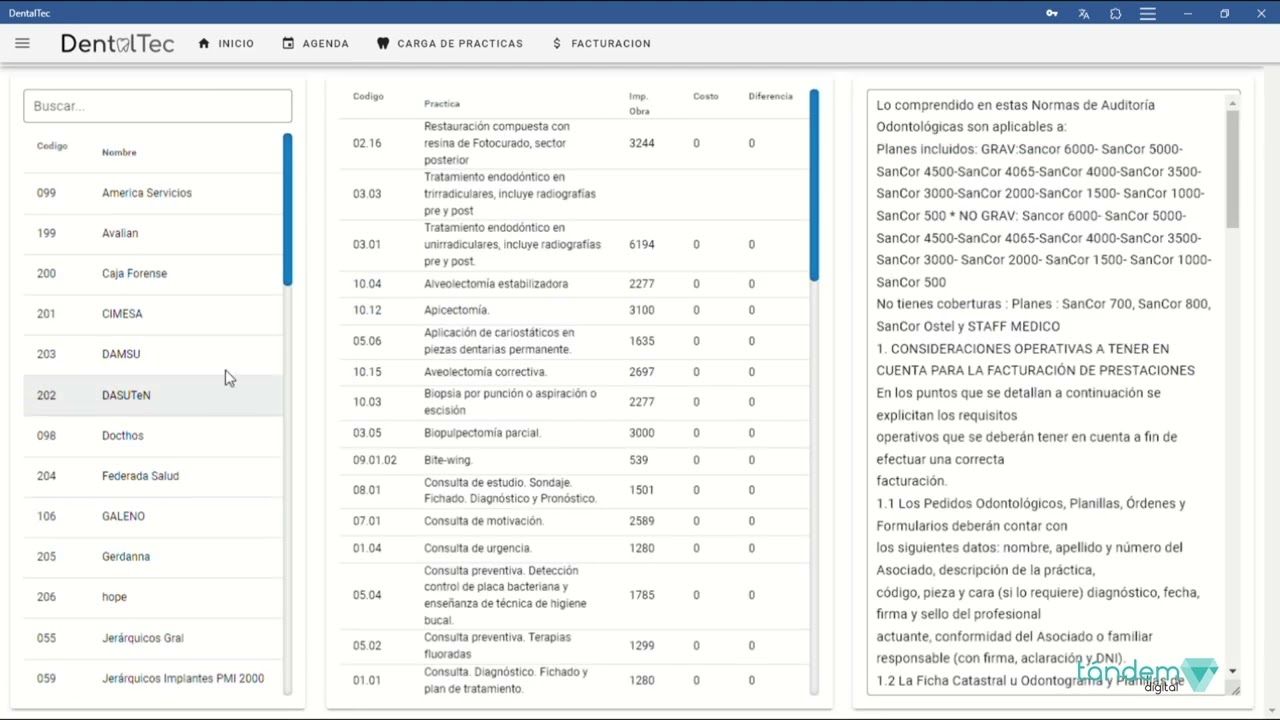Click the calendar icon beside AGENDA
The image size is (1280, 720).
[x=288, y=44]
